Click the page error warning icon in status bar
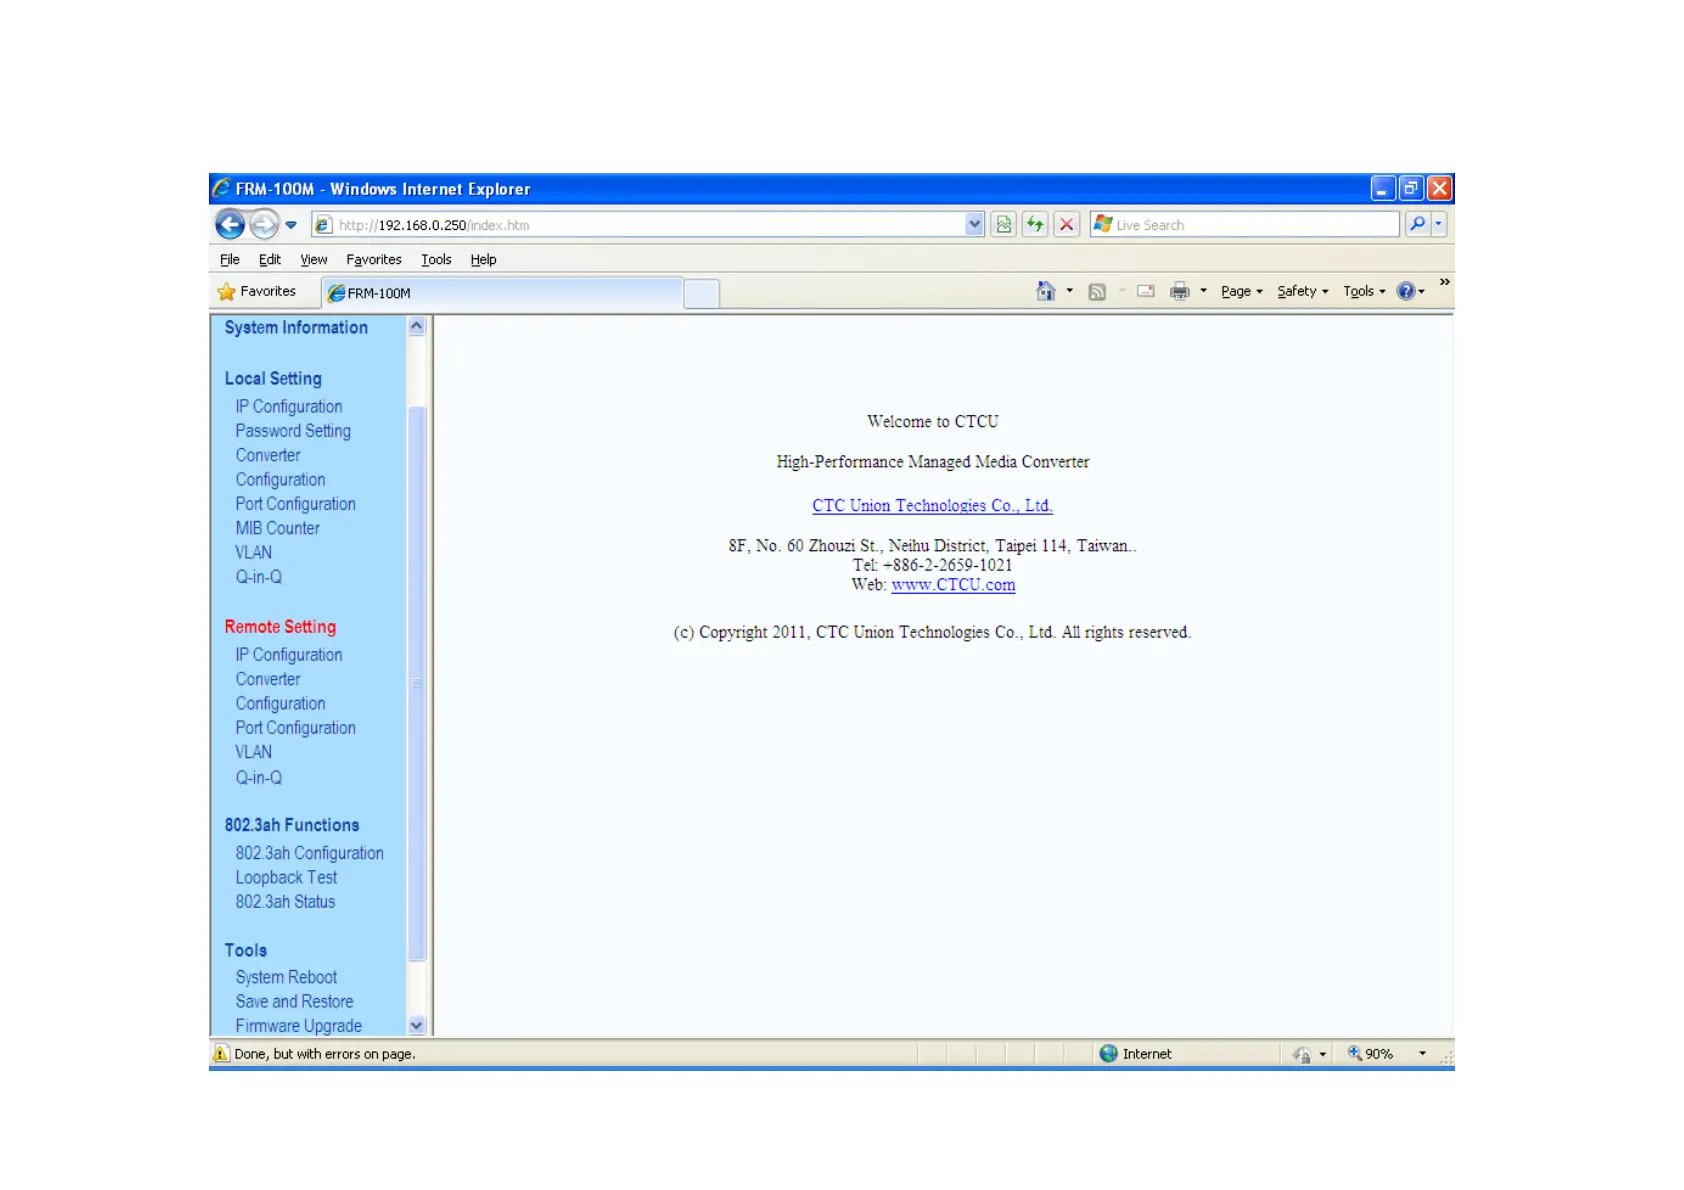 (x=222, y=1054)
